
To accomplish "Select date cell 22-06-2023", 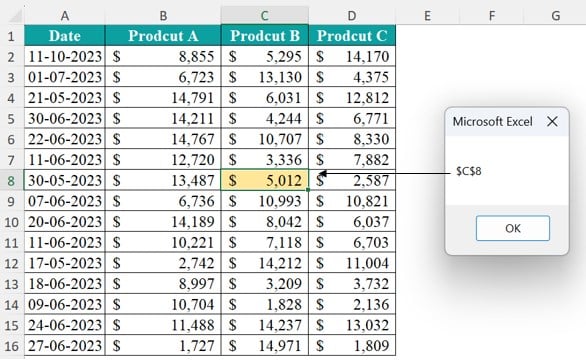I will pyautogui.click(x=65, y=139).
